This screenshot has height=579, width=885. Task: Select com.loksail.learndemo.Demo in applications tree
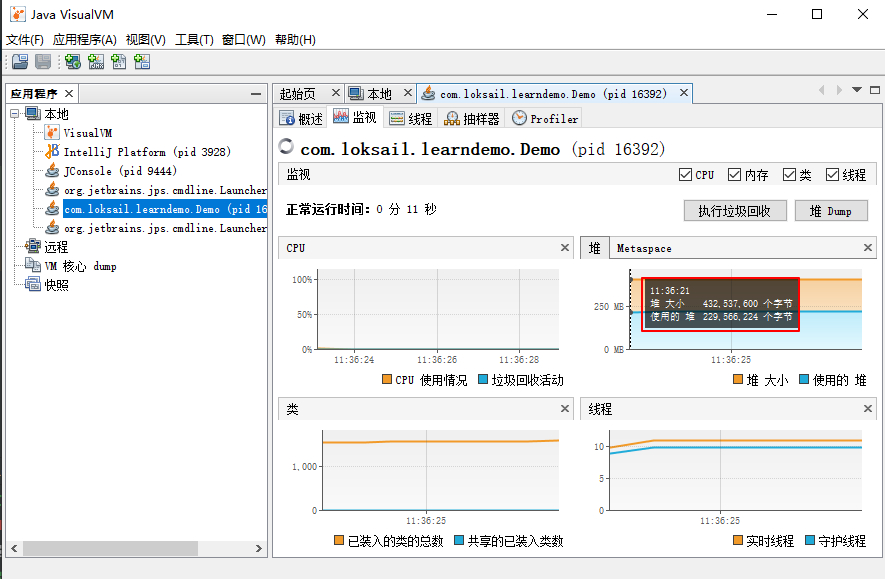coord(165,209)
